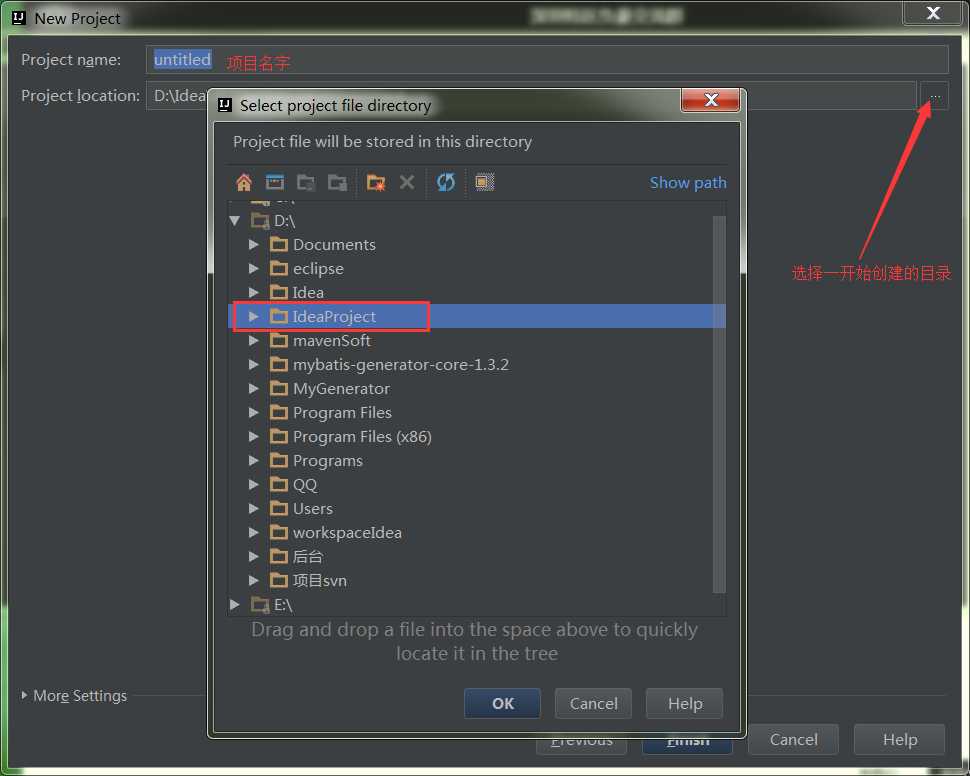Expand the Documents folder
Image resolution: width=970 pixels, height=776 pixels.
tap(253, 244)
